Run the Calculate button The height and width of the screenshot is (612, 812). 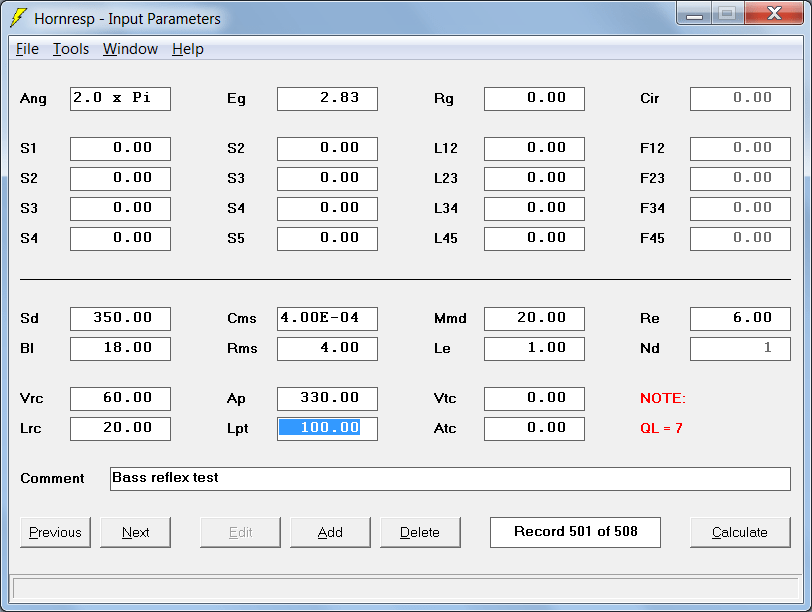pyautogui.click(x=740, y=532)
